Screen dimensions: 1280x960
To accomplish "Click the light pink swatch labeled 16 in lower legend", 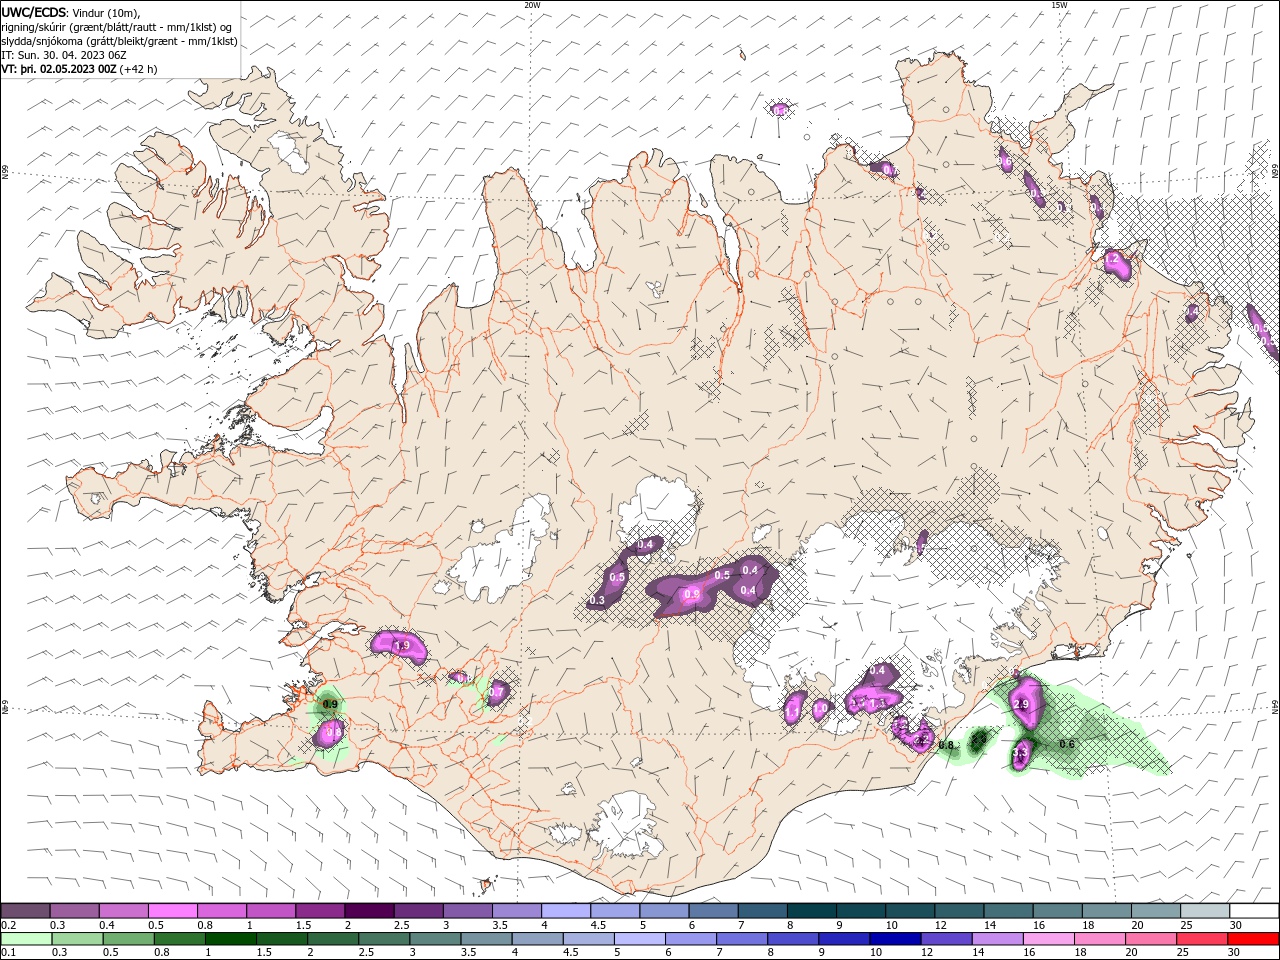I will [1047, 939].
